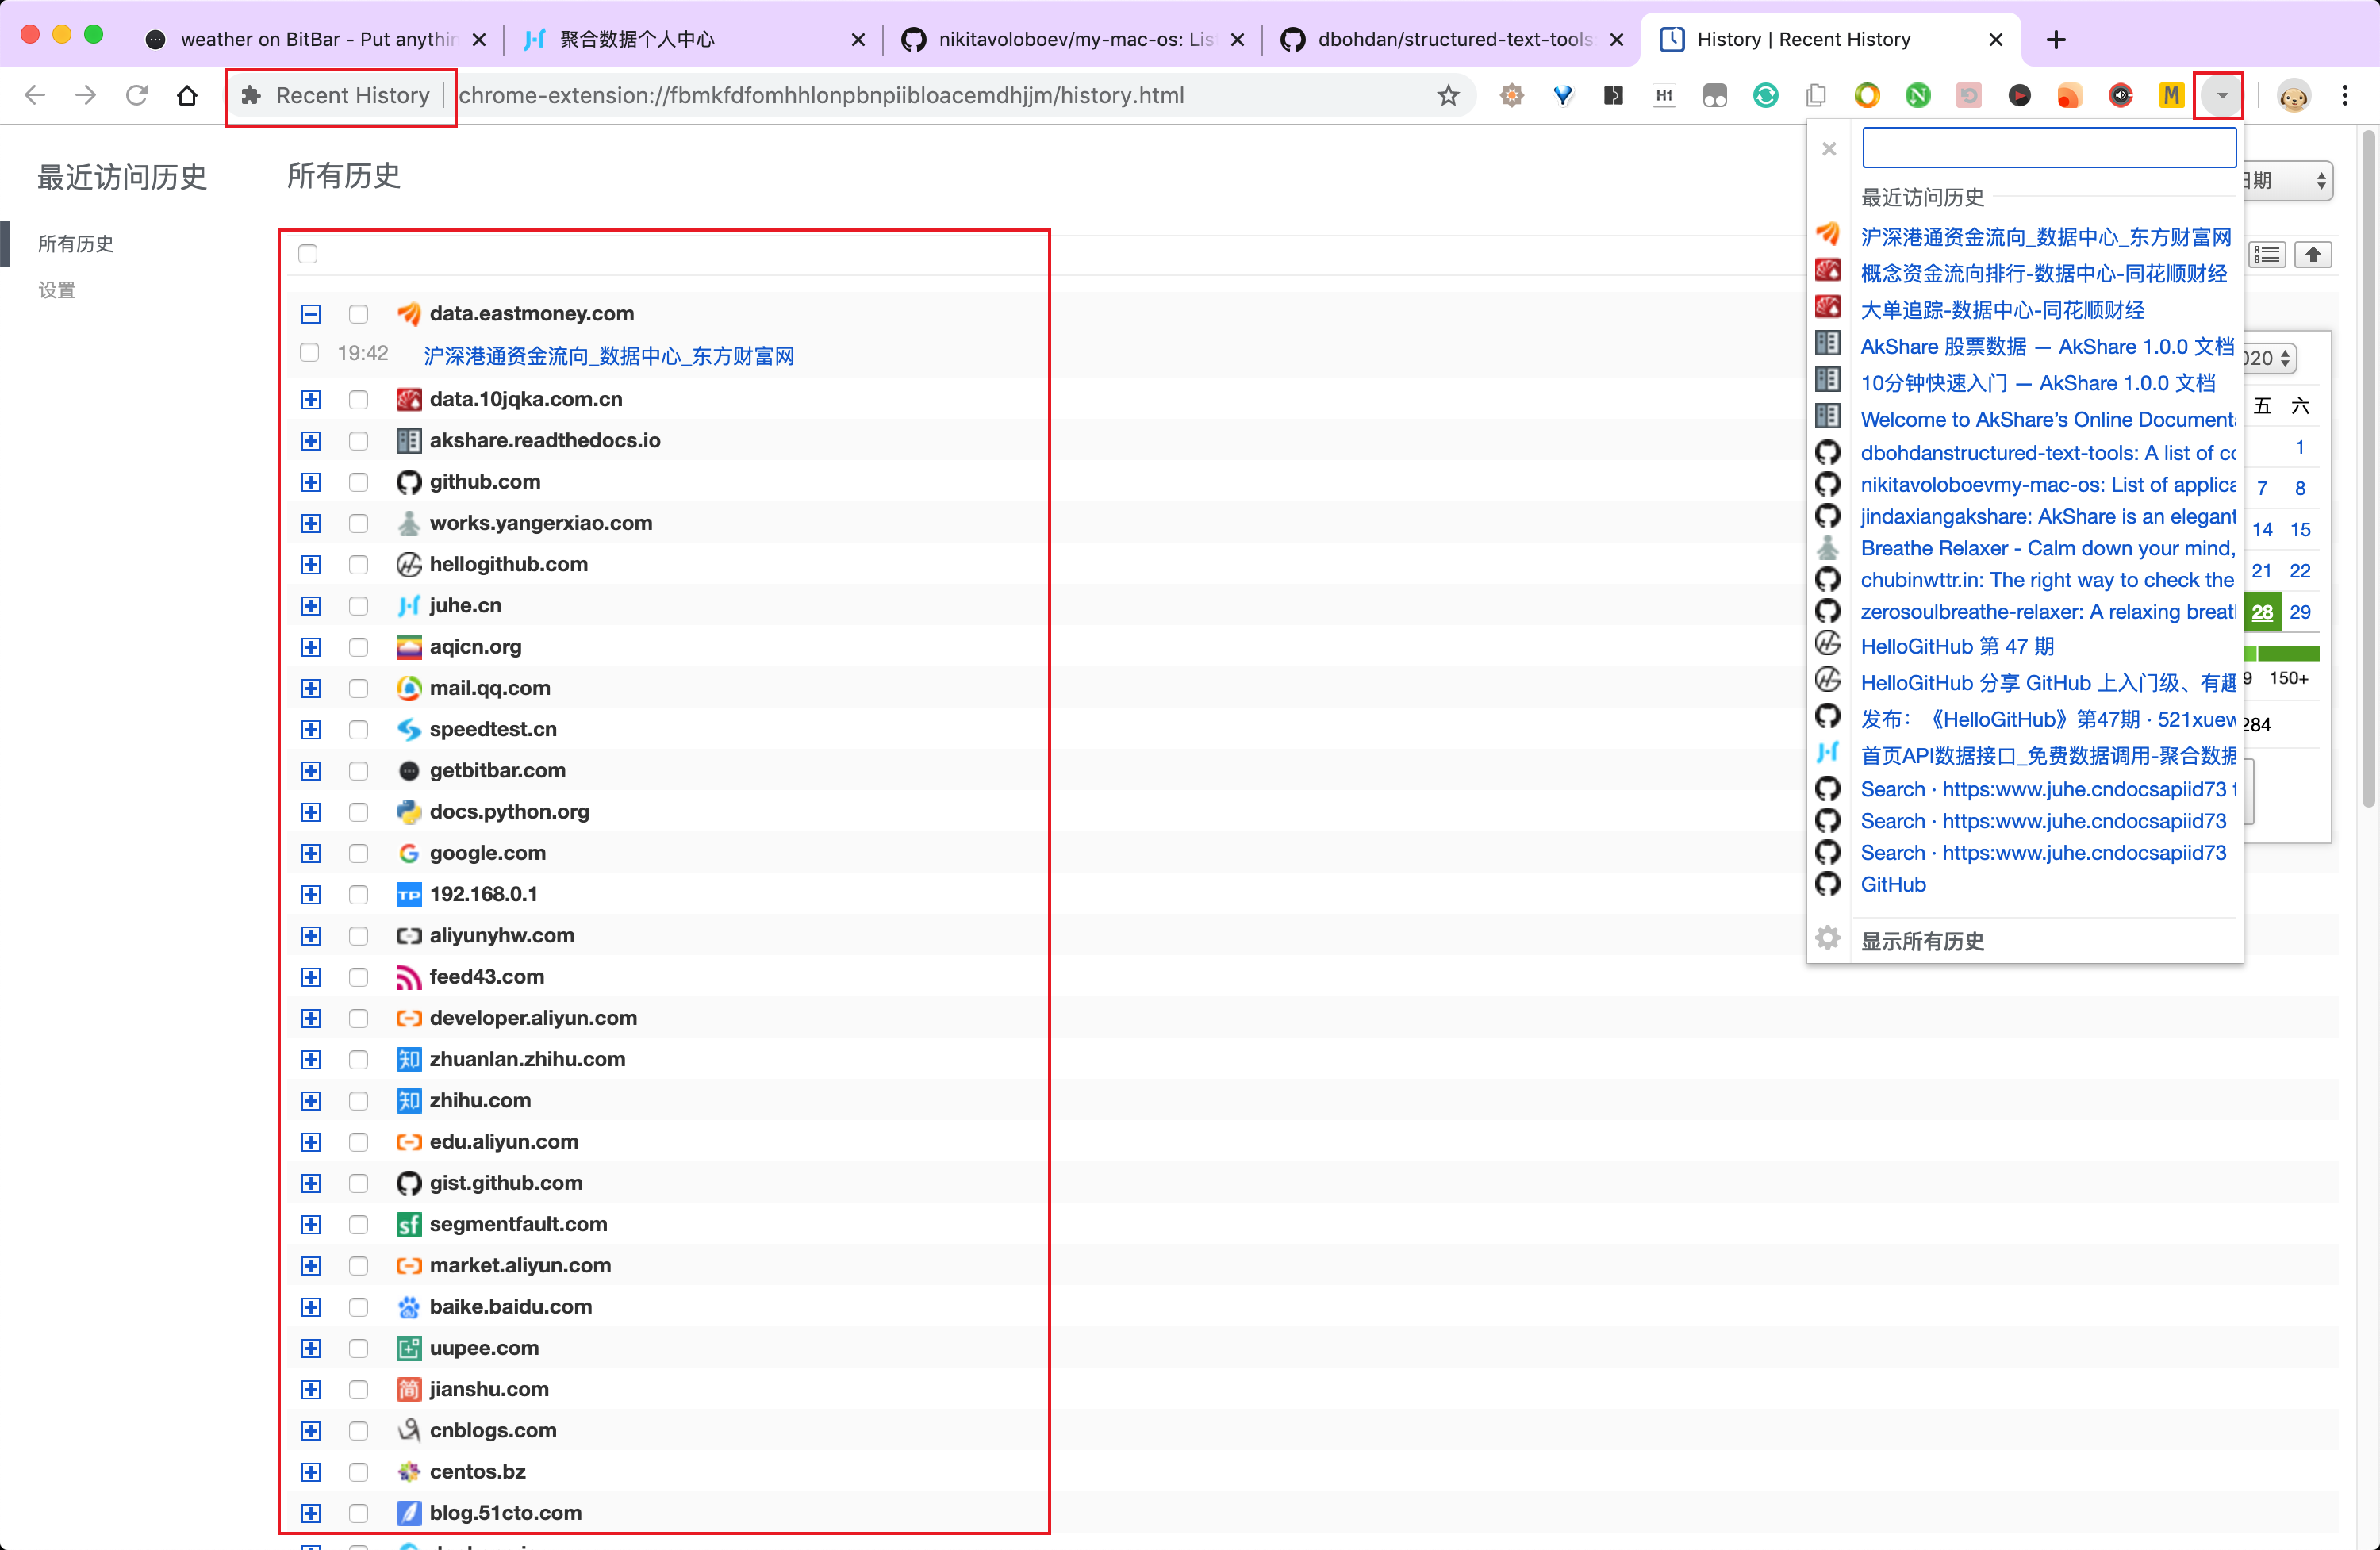This screenshot has width=2380, height=1550.
Task: Check the github.com history checkbox
Action: (x=358, y=483)
